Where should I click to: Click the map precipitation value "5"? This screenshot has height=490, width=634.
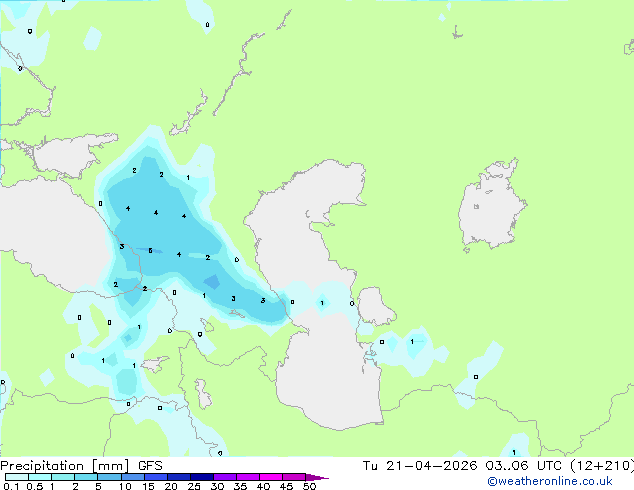pos(150,251)
